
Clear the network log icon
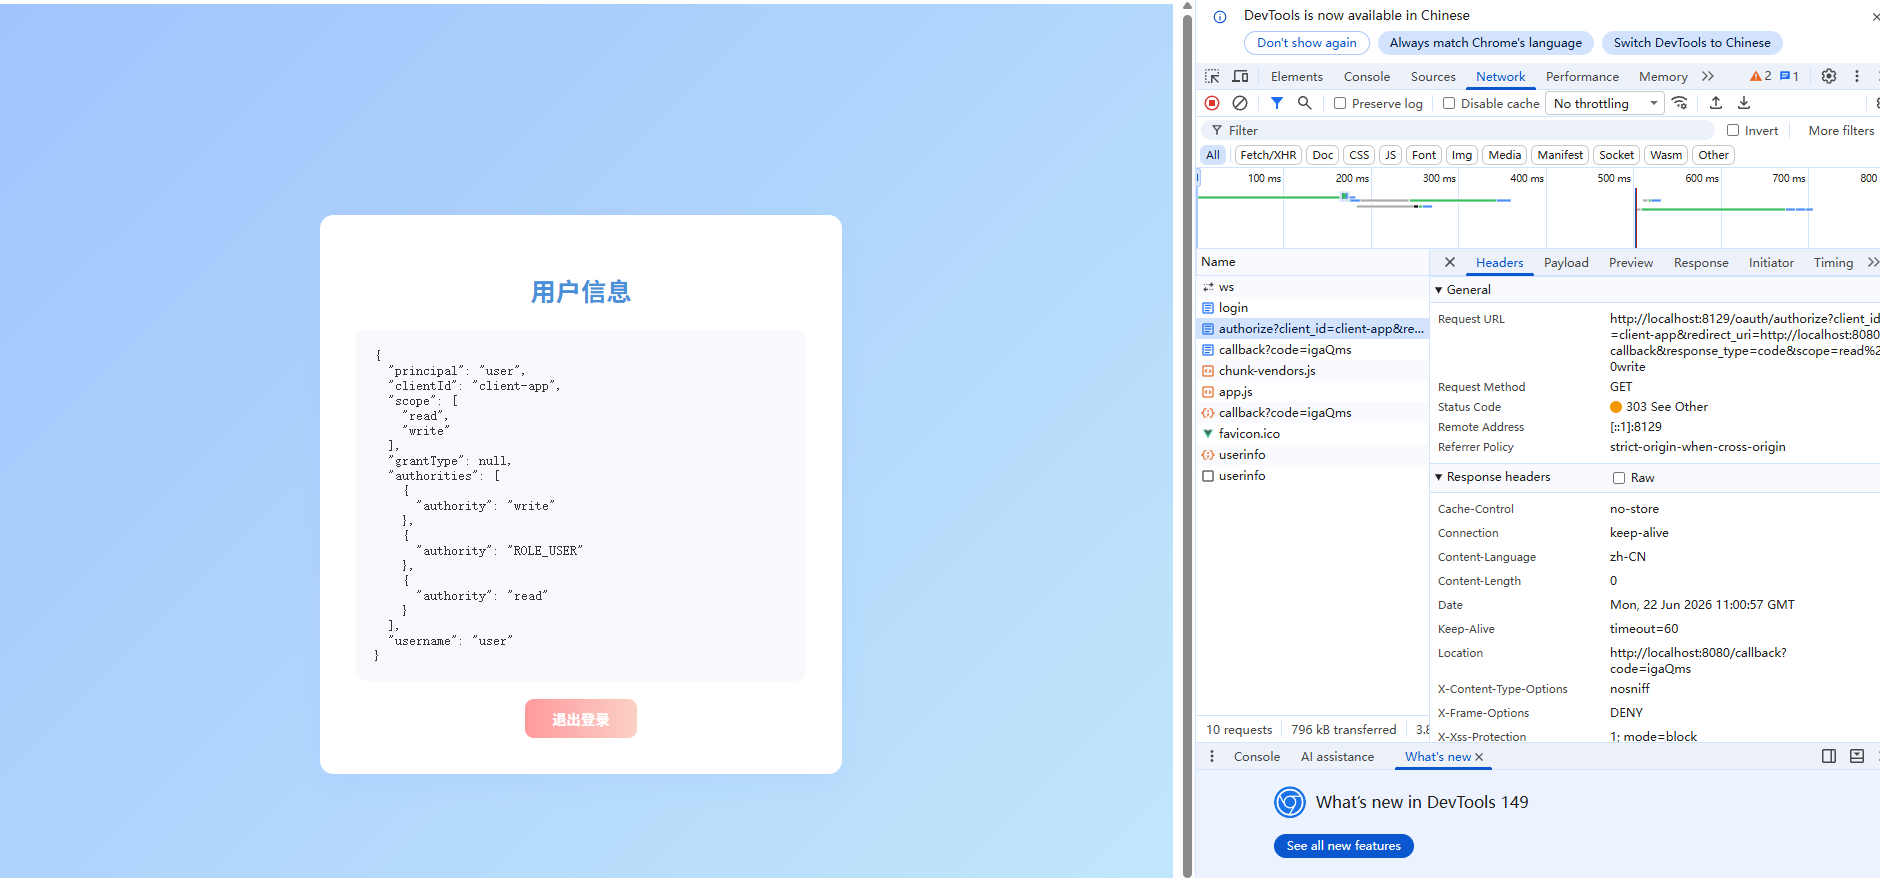click(1240, 103)
